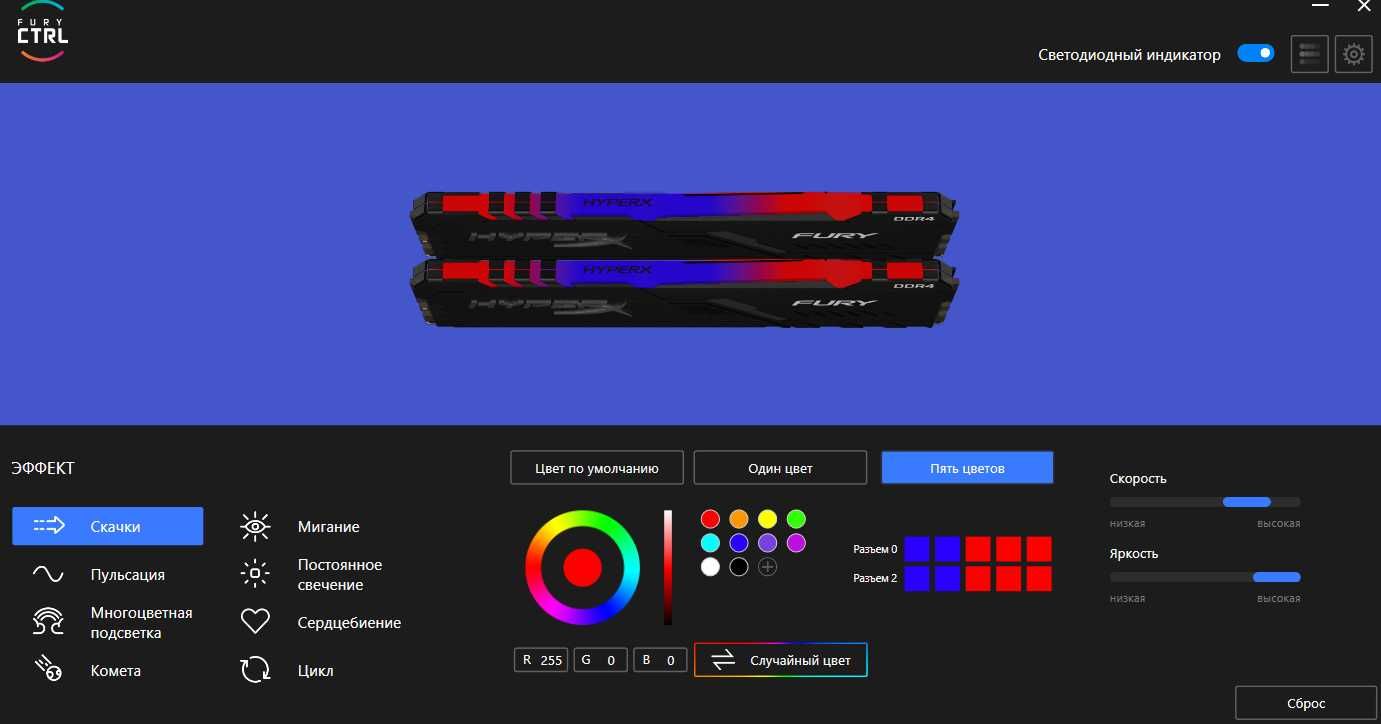
Task: Click the Яркость brightness slider
Action: coord(1205,577)
